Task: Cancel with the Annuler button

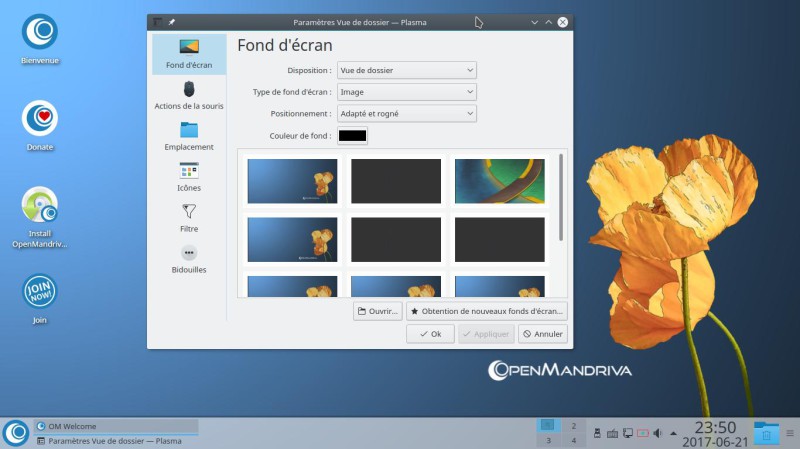Action: 543,334
